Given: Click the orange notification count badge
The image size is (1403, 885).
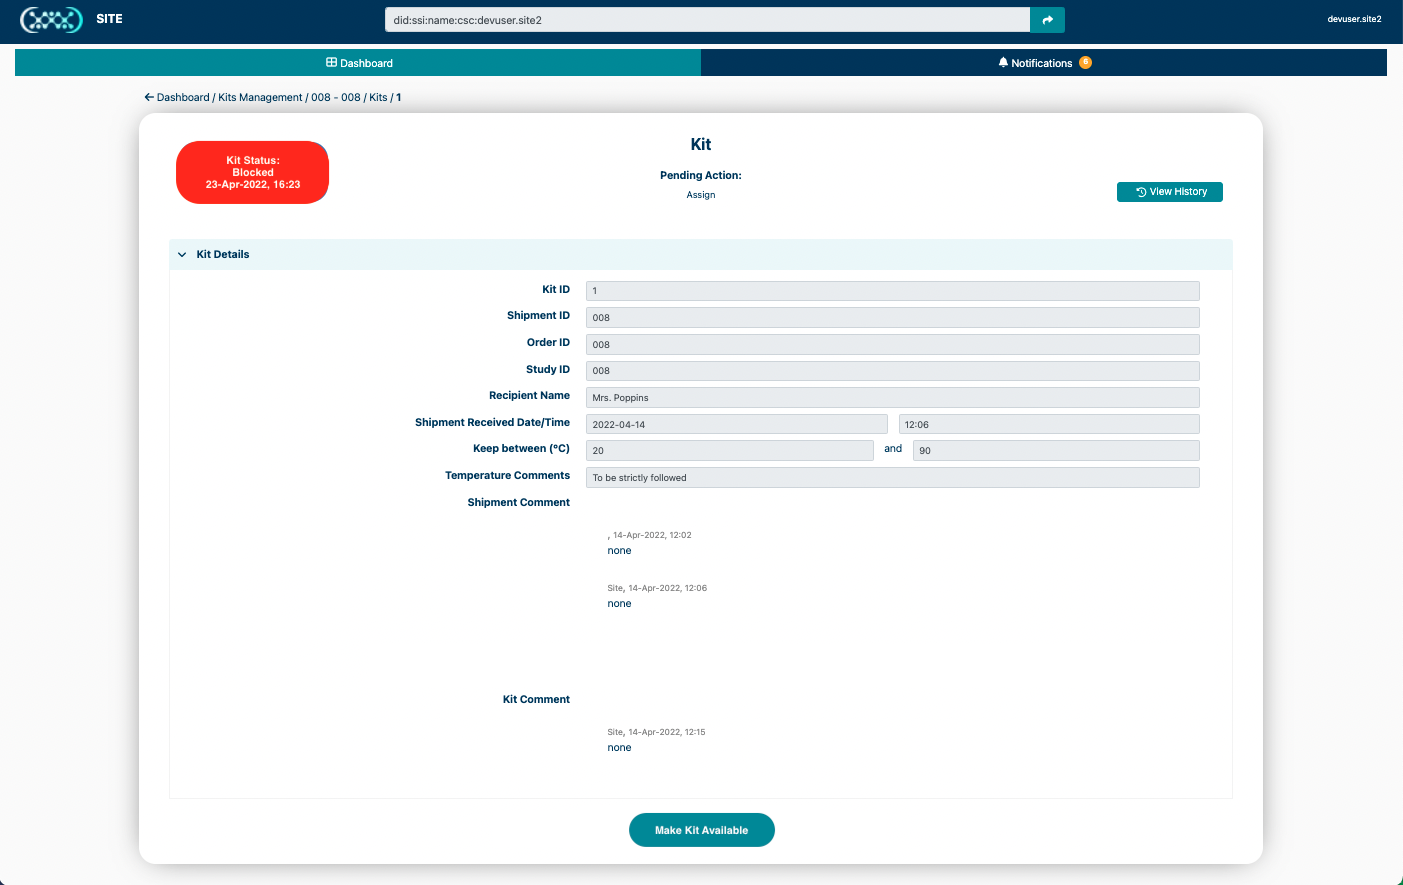Looking at the screenshot, I should coord(1085,62).
